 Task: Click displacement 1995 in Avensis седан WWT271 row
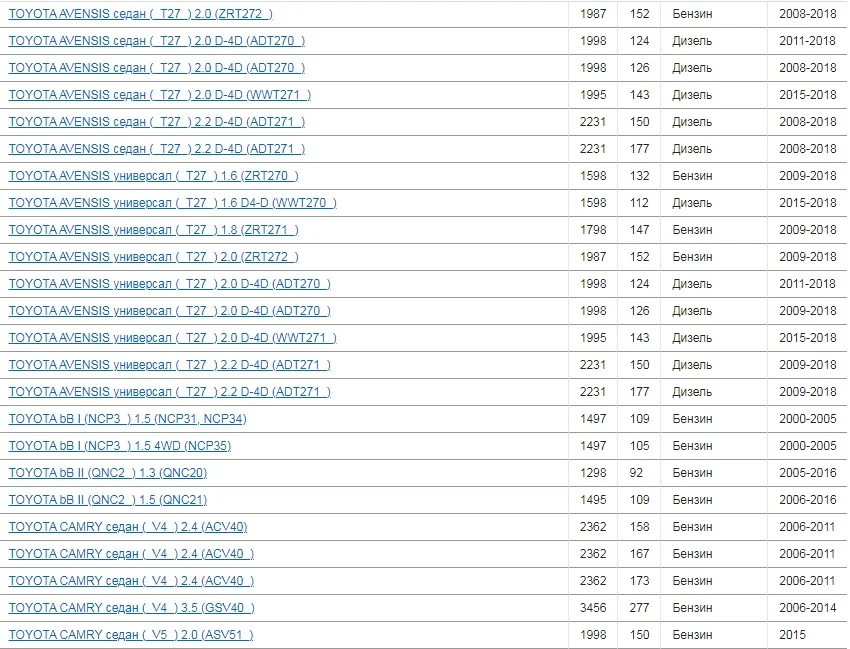point(593,95)
